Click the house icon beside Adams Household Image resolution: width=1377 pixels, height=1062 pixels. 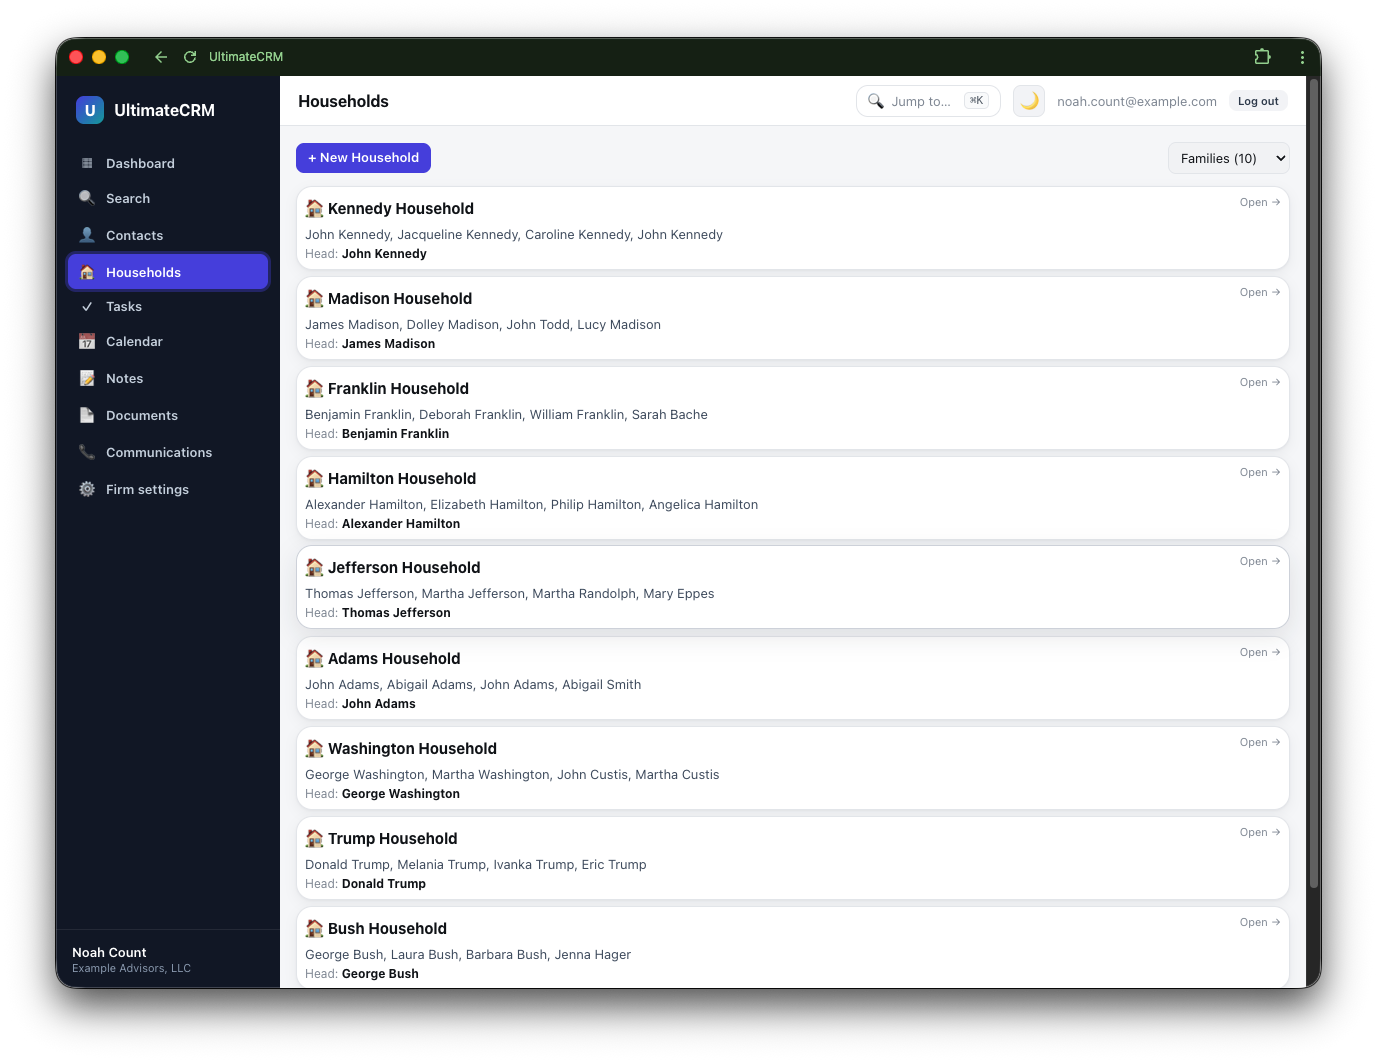[314, 658]
